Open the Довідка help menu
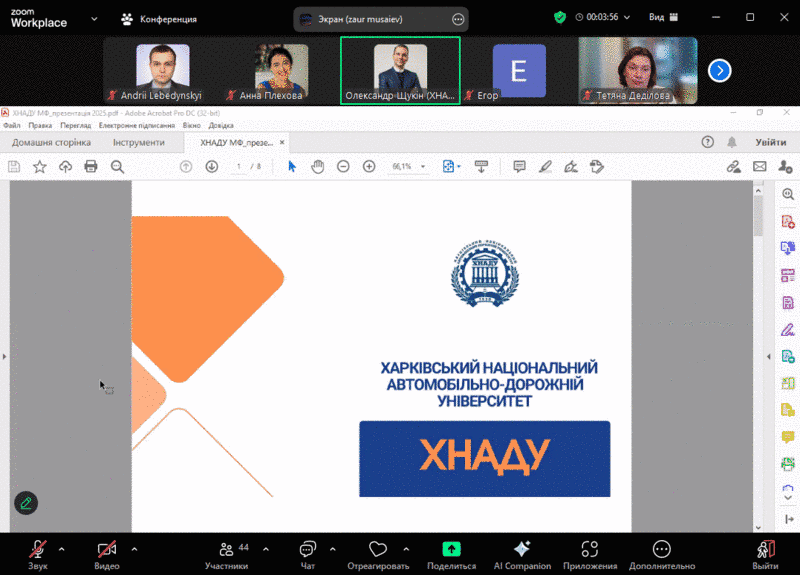 [221, 126]
